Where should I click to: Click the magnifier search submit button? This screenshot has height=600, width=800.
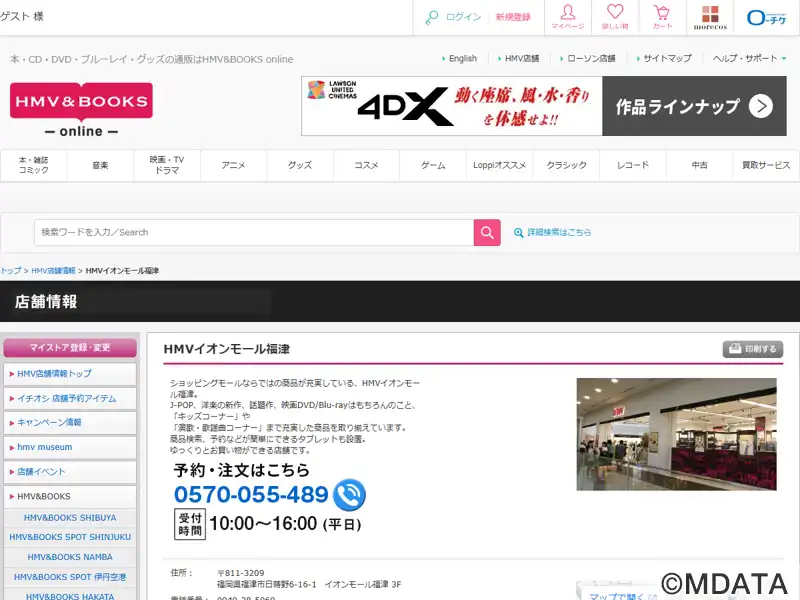coord(487,232)
